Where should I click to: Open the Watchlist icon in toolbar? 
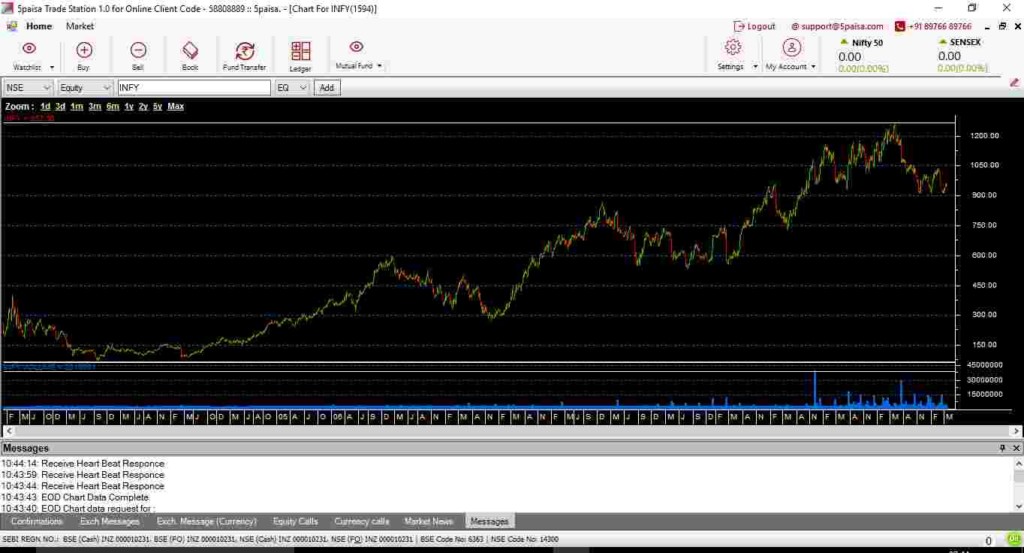click(28, 49)
